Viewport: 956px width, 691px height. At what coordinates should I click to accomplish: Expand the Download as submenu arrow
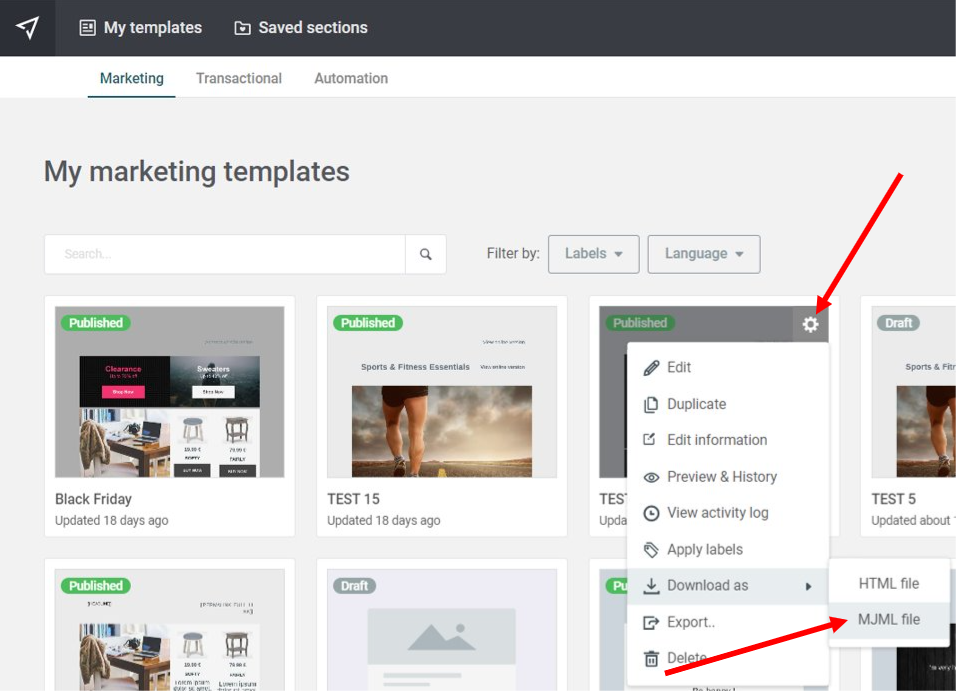point(808,586)
